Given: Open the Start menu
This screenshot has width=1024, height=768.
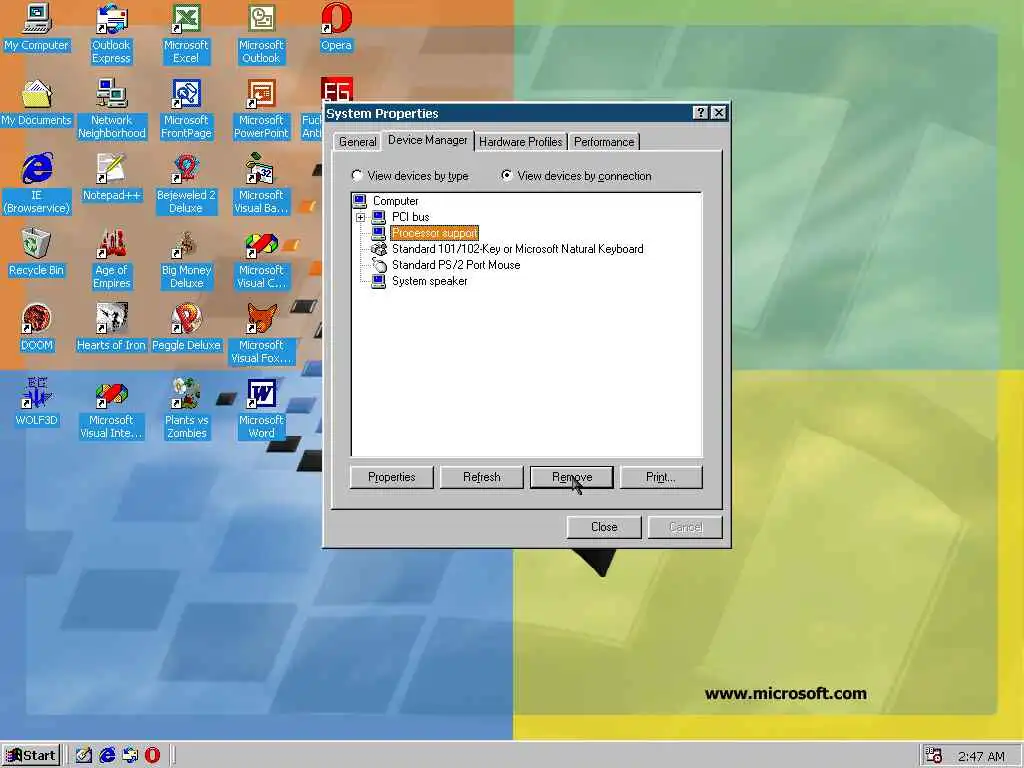Looking at the screenshot, I should click(x=31, y=756).
